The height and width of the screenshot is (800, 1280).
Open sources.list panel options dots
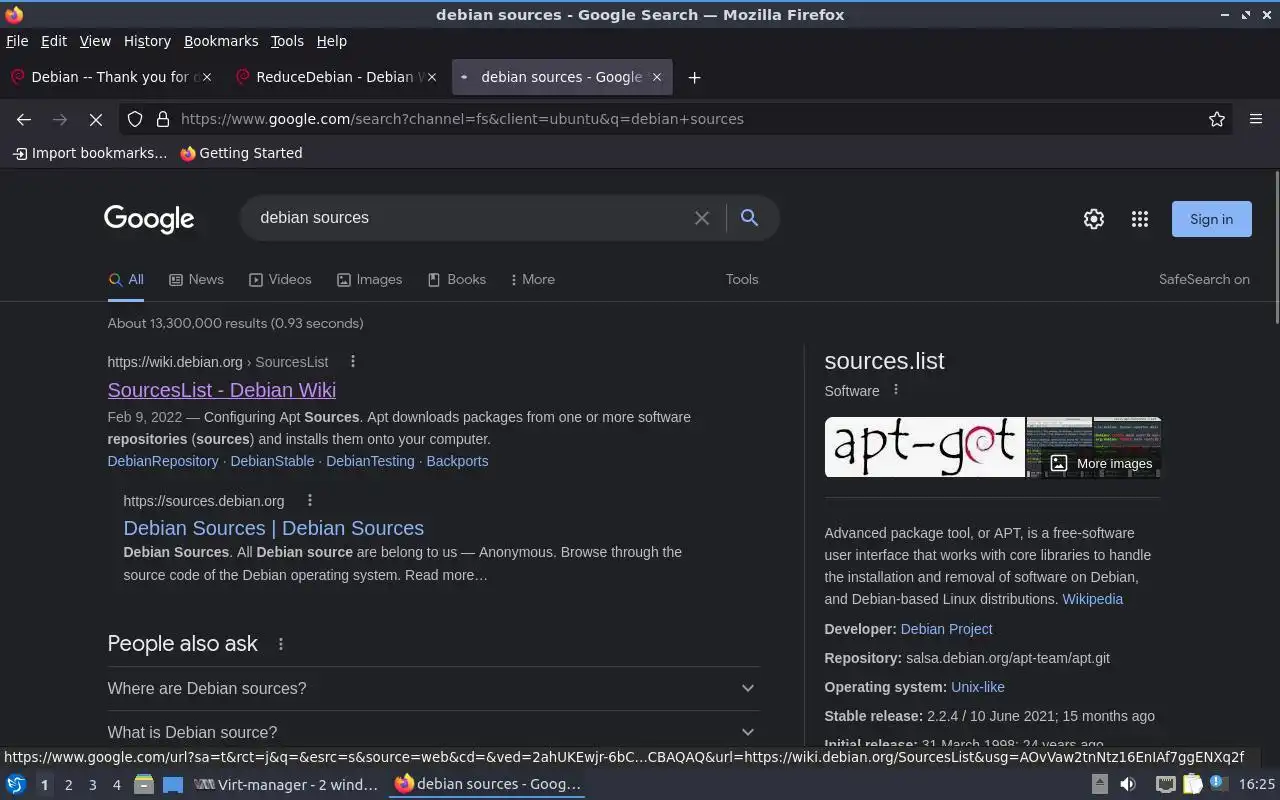pos(896,390)
